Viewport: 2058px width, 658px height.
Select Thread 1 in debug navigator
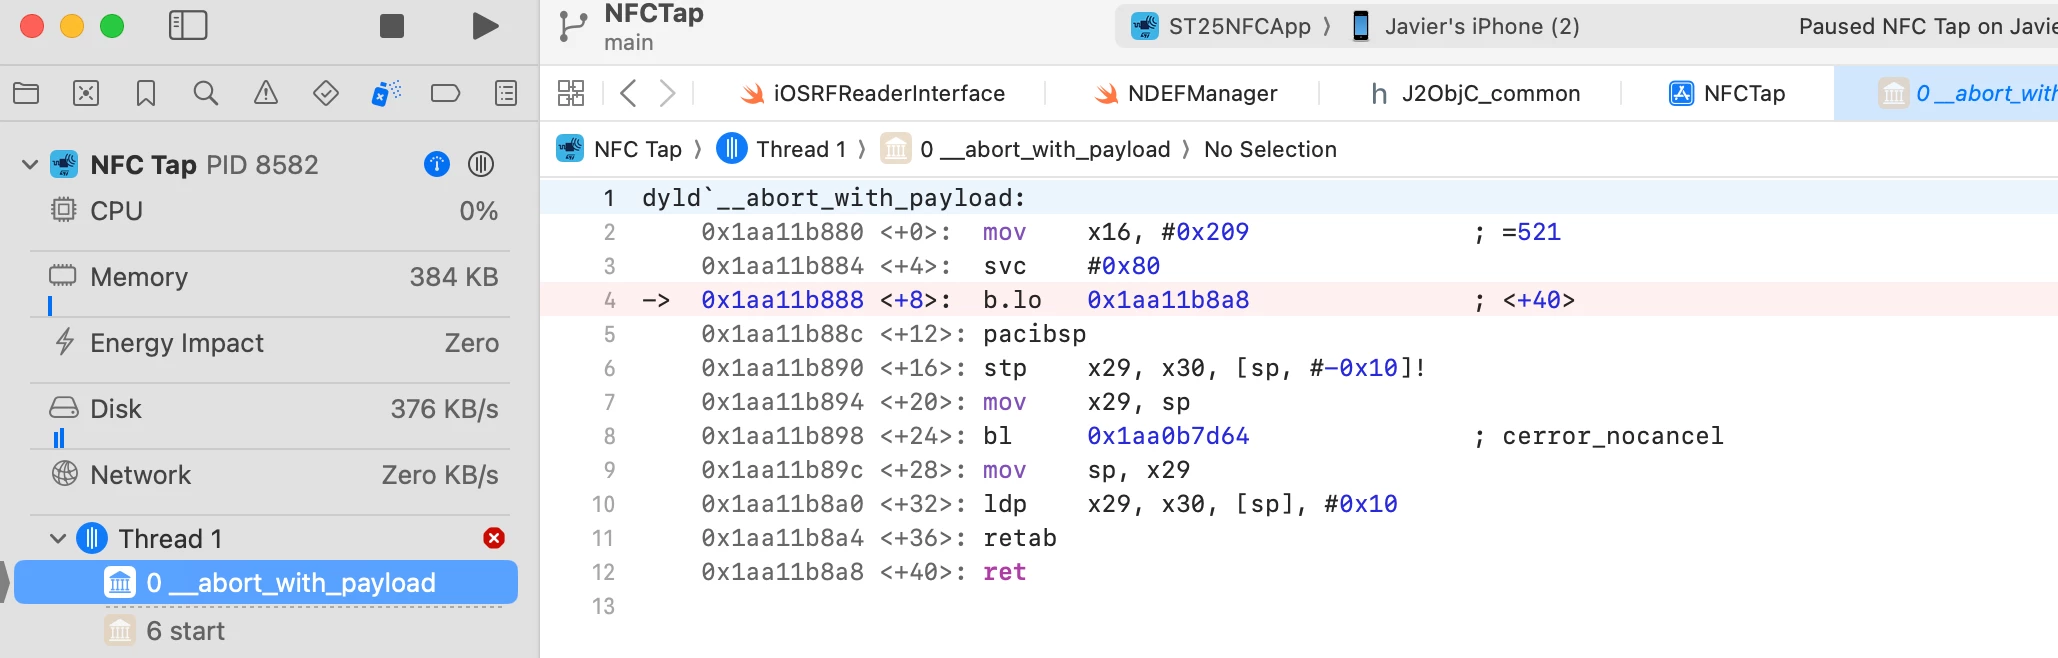pos(170,539)
